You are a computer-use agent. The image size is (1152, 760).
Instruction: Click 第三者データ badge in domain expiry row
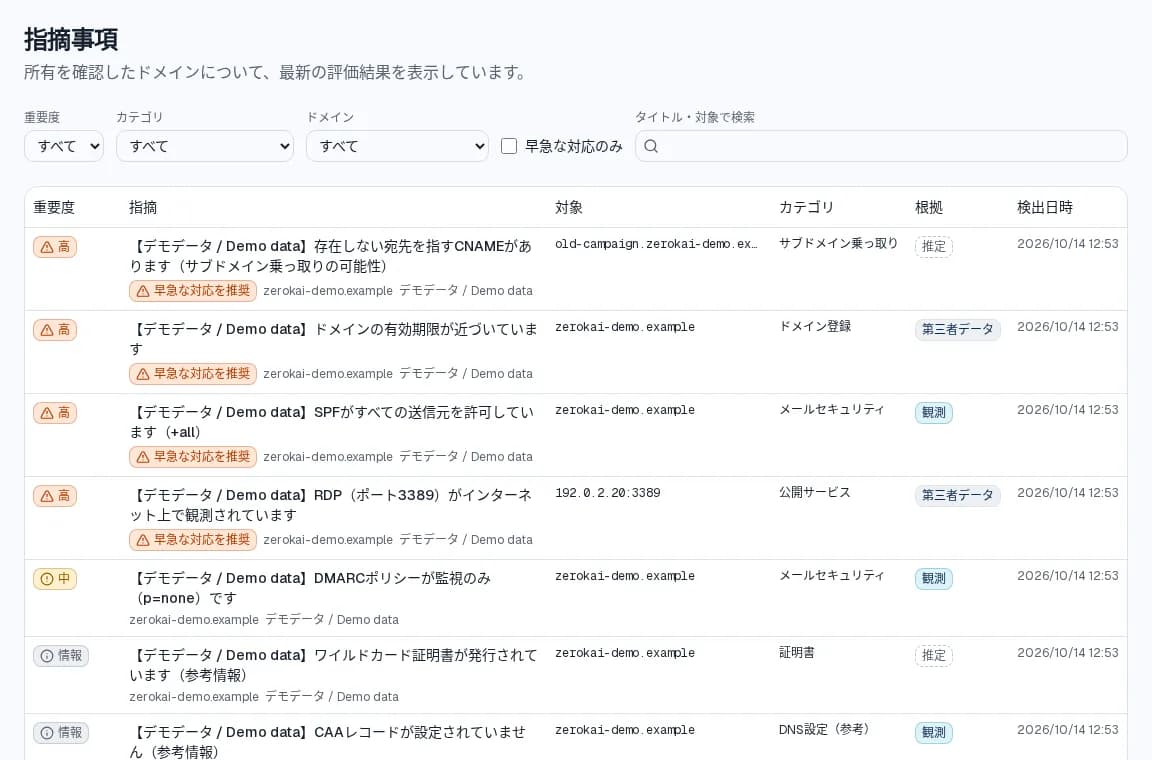pos(957,329)
